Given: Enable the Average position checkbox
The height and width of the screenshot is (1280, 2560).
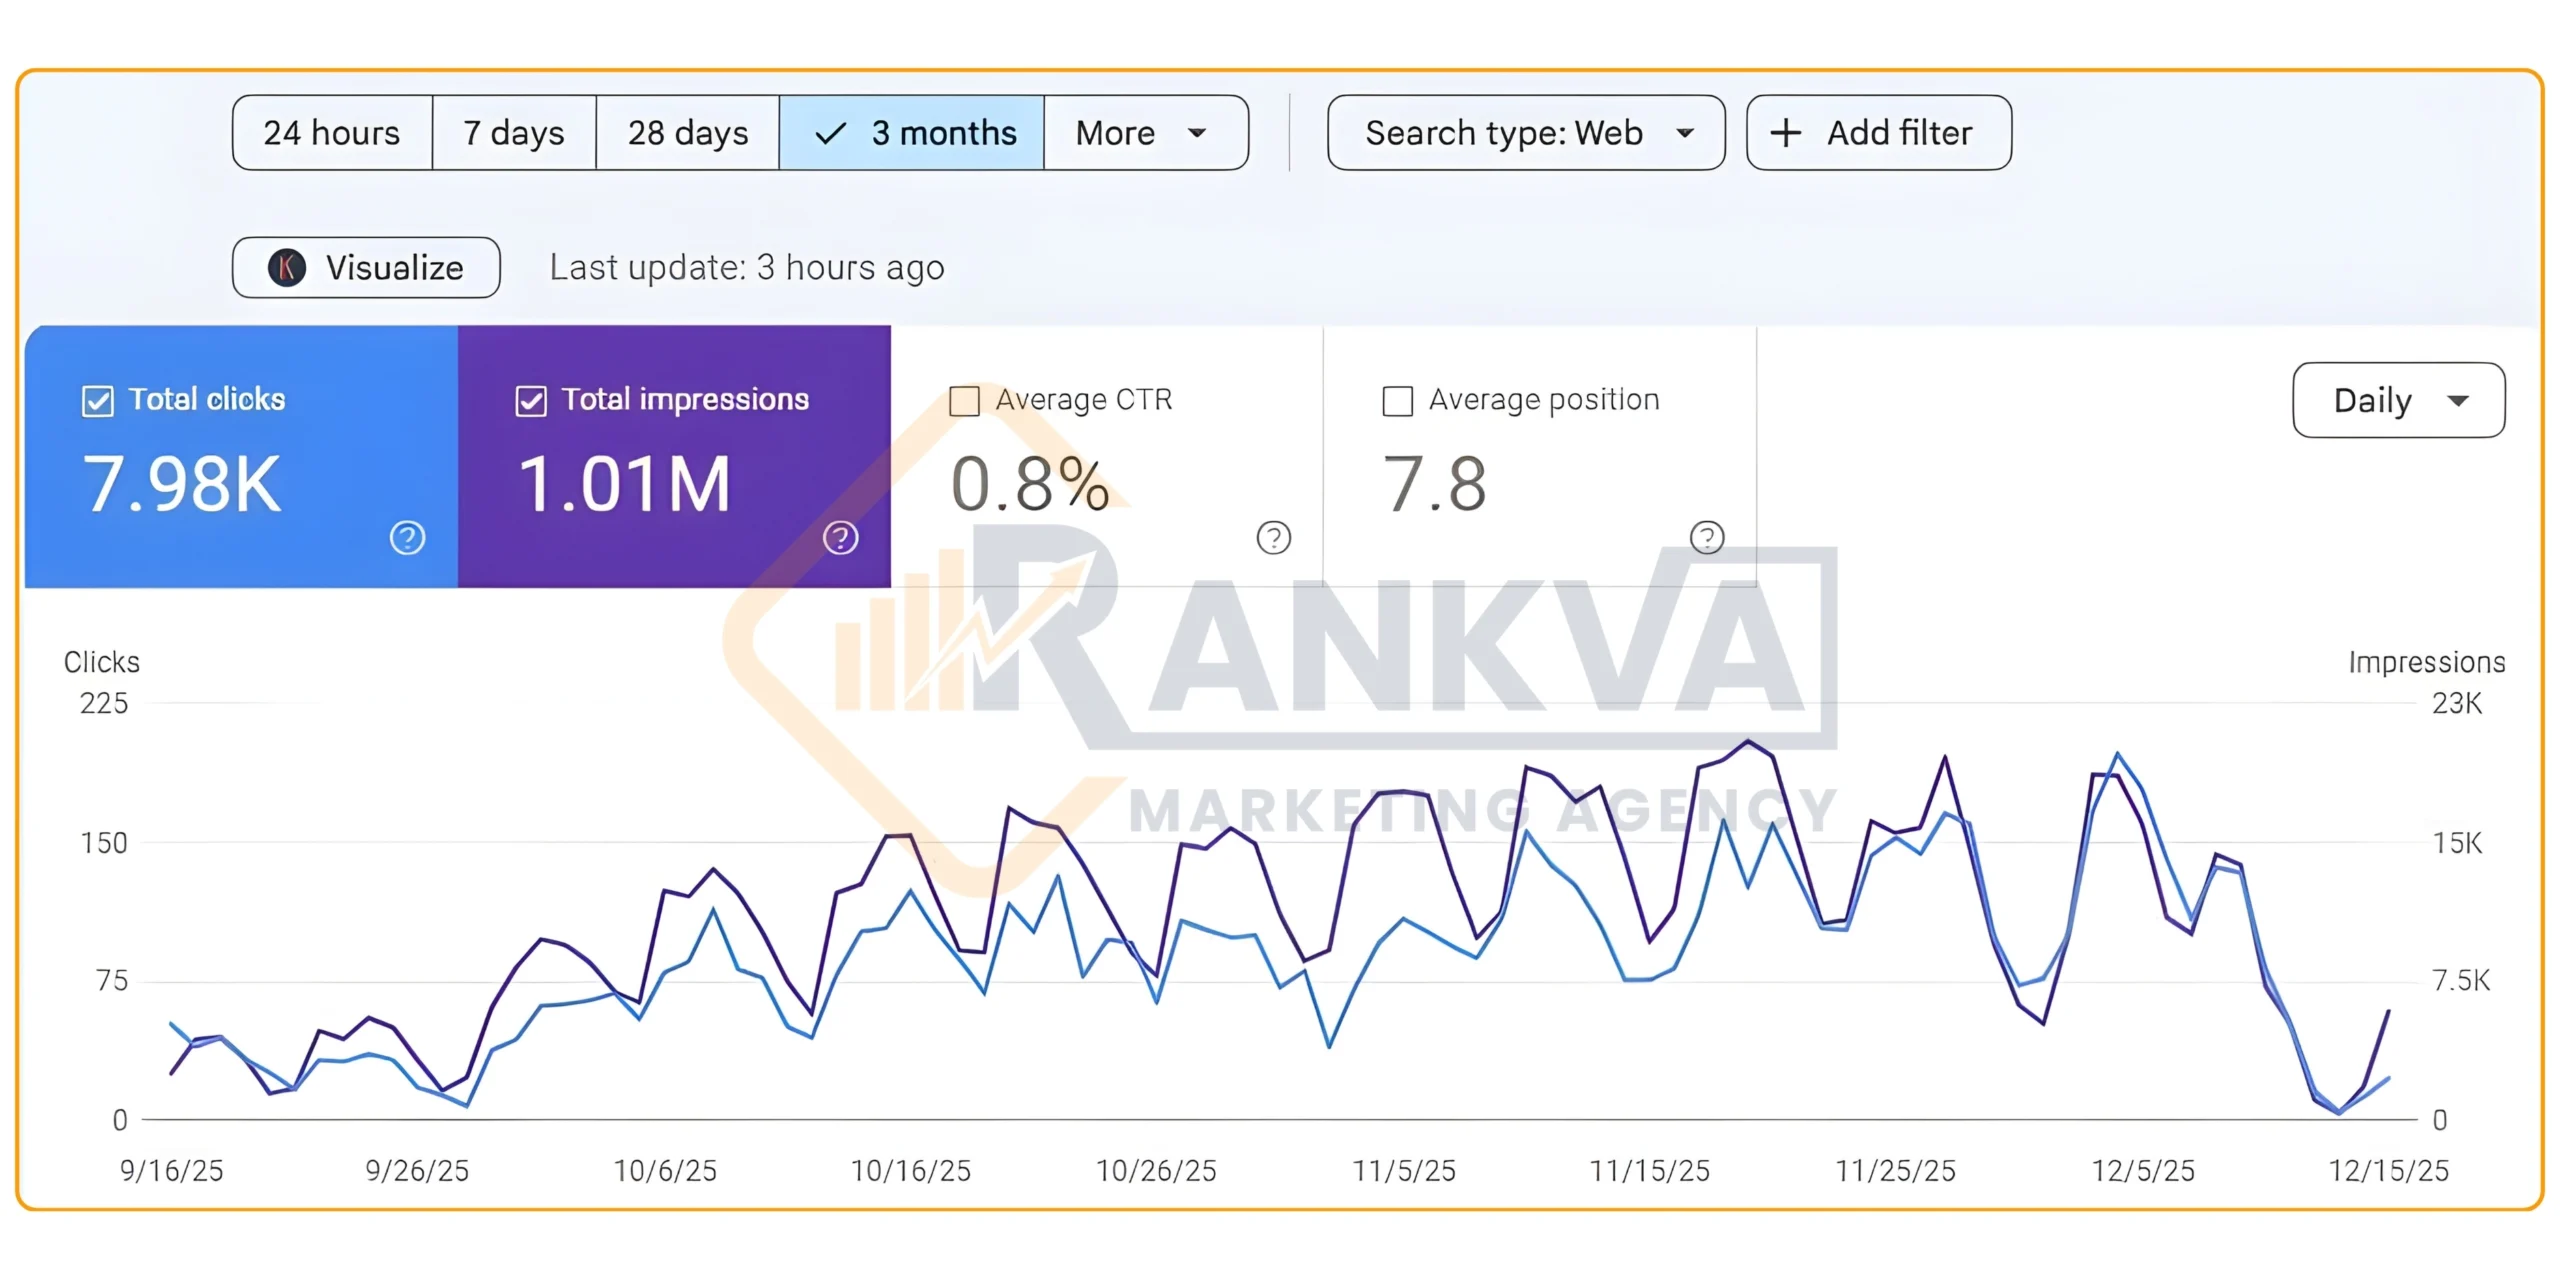Looking at the screenshot, I should tap(1397, 401).
